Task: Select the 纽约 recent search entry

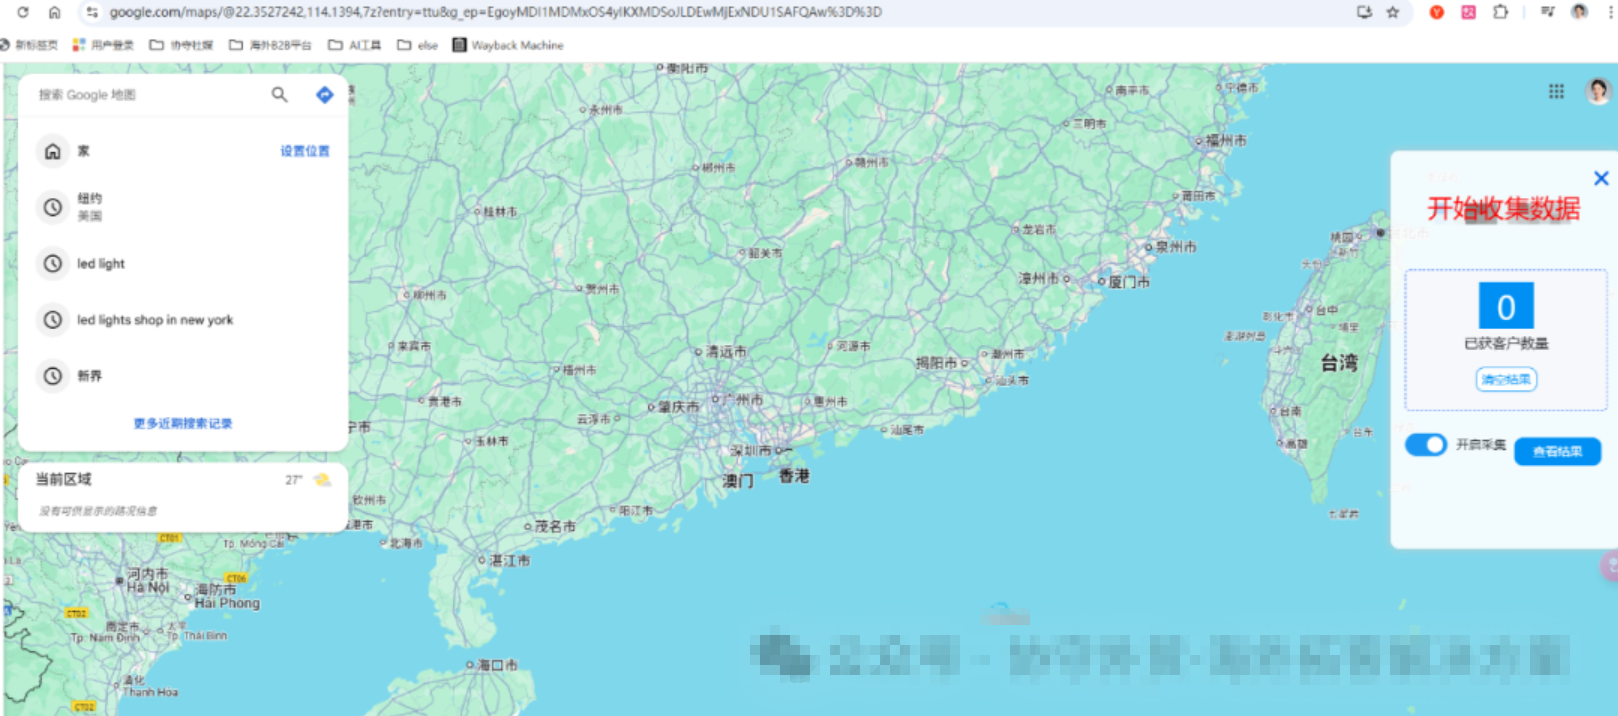Action: click(x=183, y=207)
